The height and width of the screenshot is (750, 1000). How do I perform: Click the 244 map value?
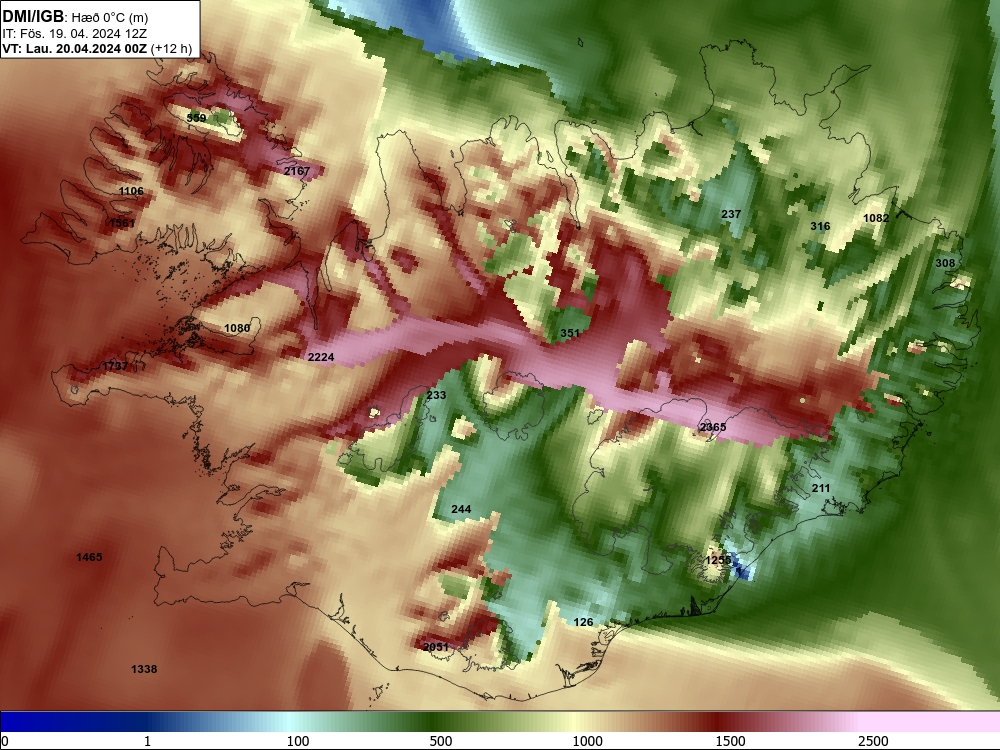[461, 509]
